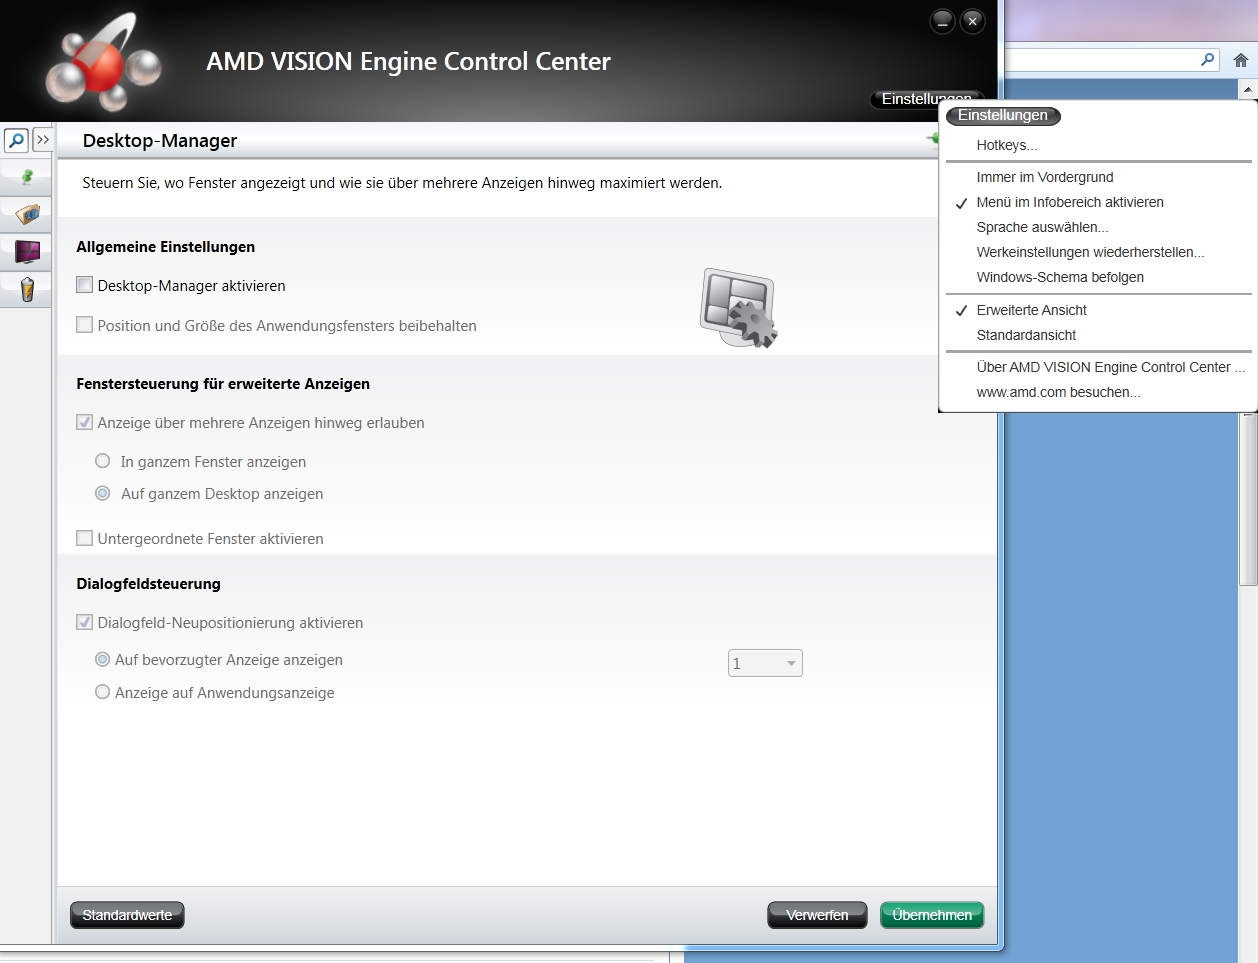Select In ganzem Fenster anzeigen radio button
This screenshot has height=963, width=1258.
coord(102,461)
